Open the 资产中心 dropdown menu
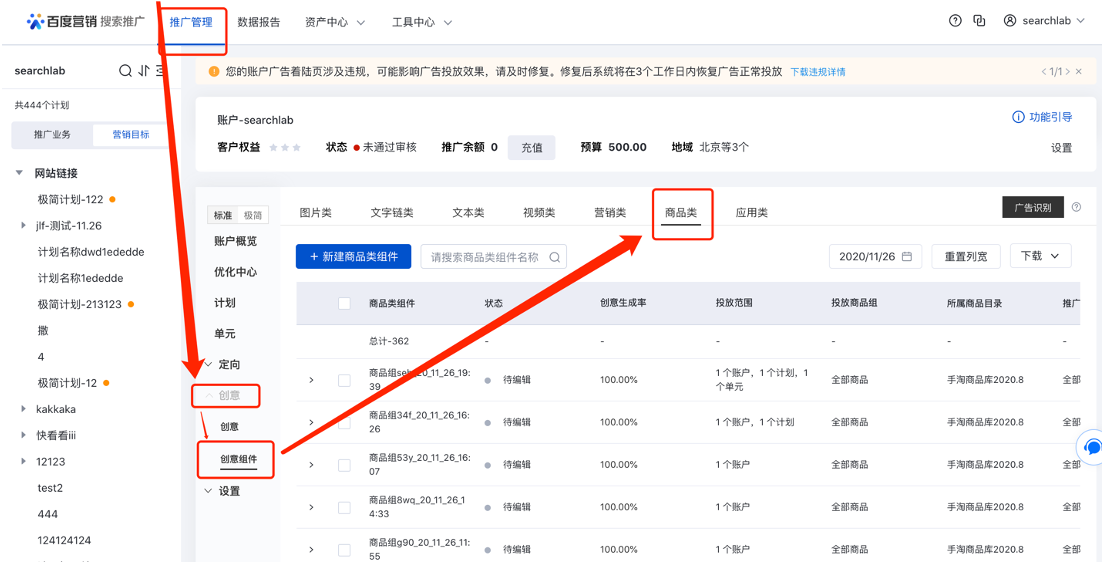Screen dimensions: 1102x562 [335, 22]
